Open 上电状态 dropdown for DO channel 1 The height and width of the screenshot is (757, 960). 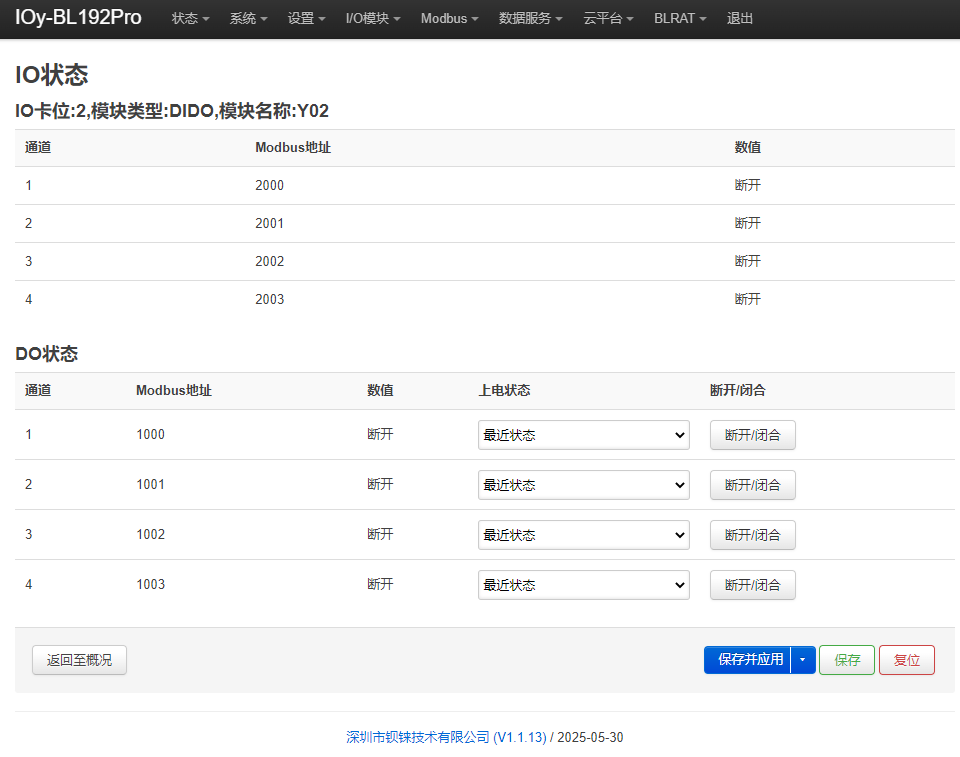583,435
